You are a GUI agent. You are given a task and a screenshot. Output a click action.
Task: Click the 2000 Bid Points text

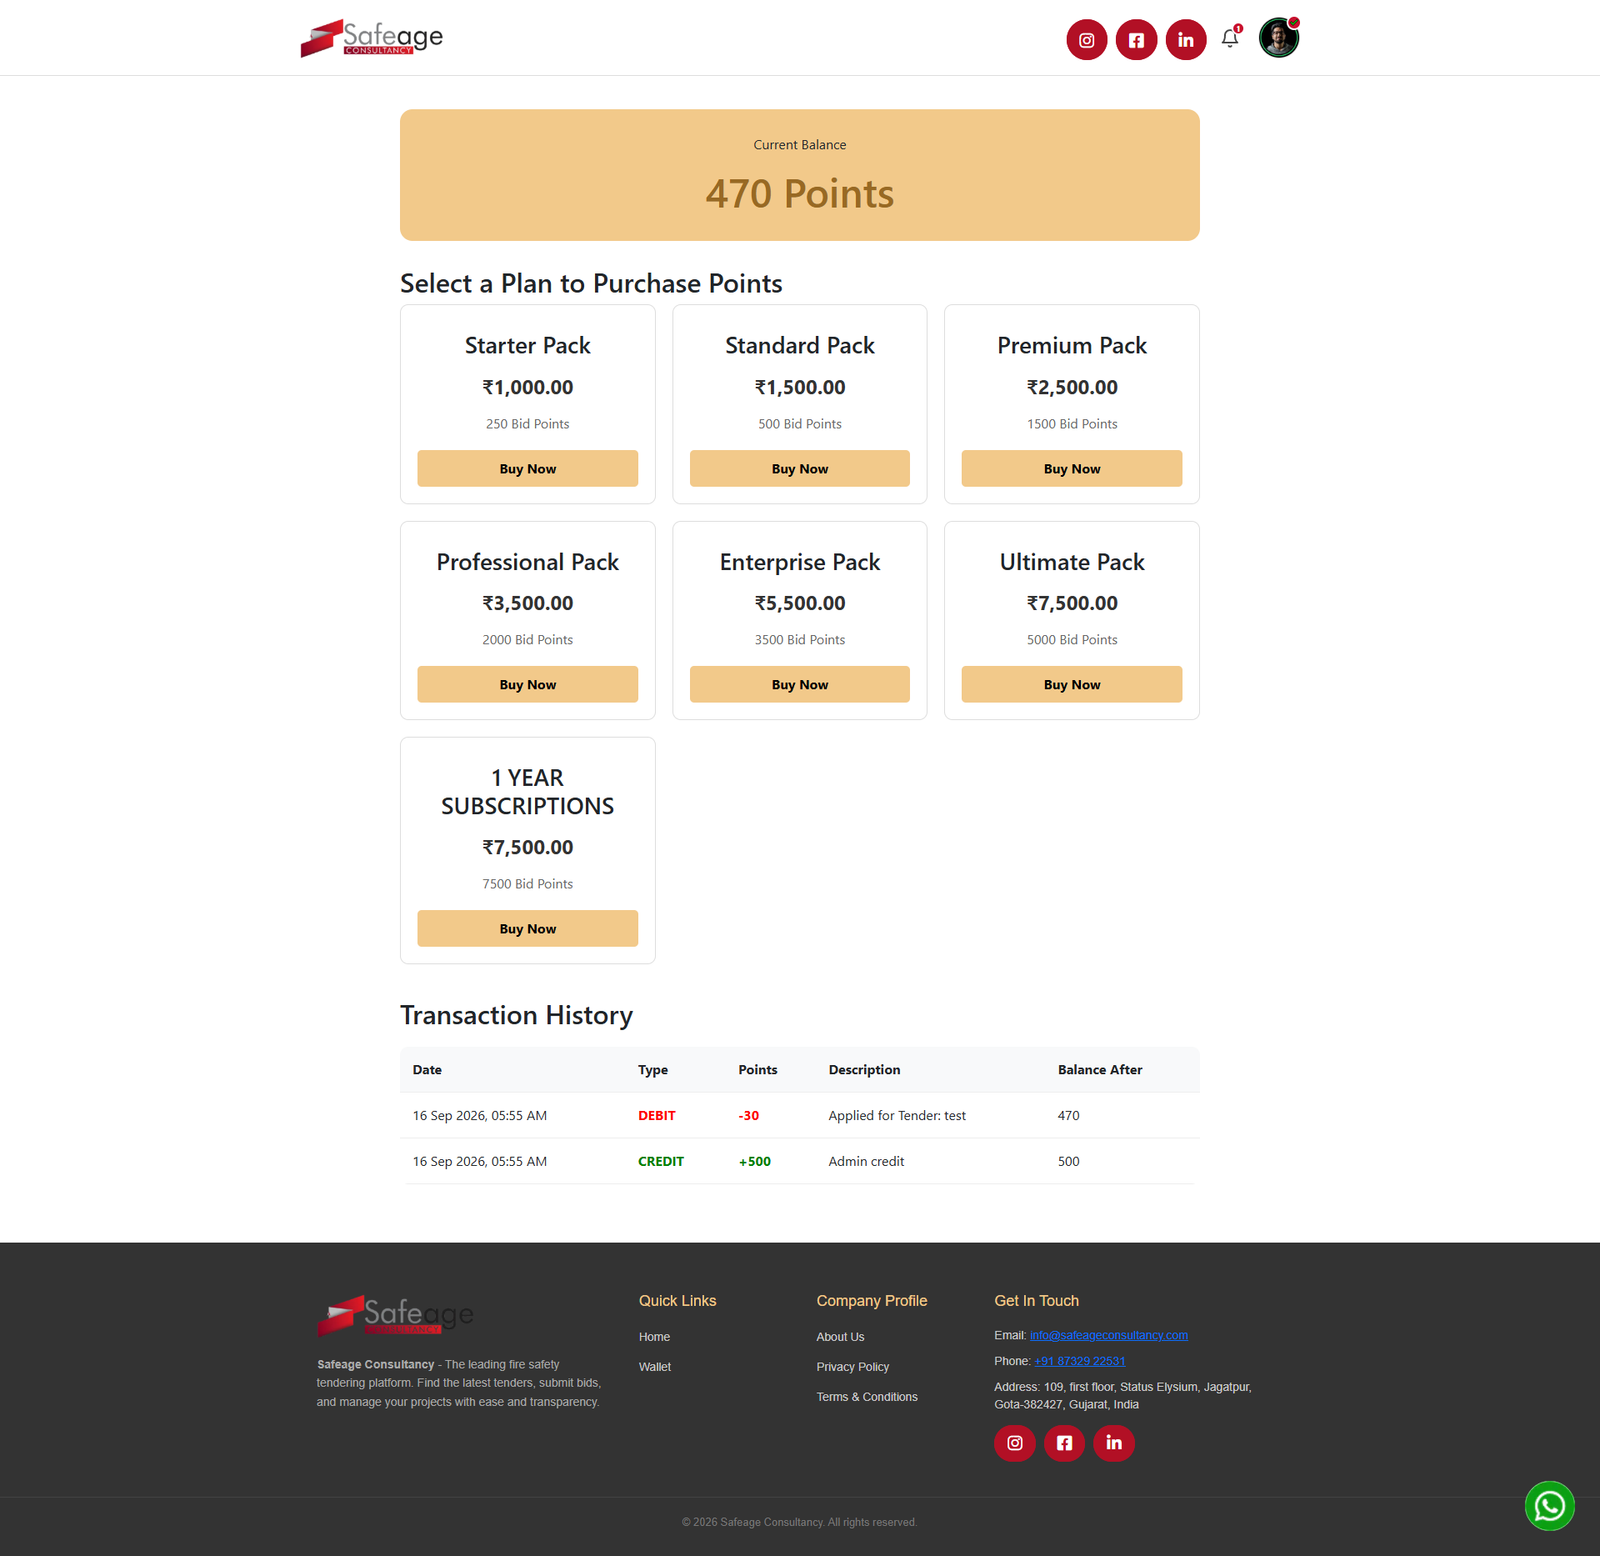pos(528,640)
